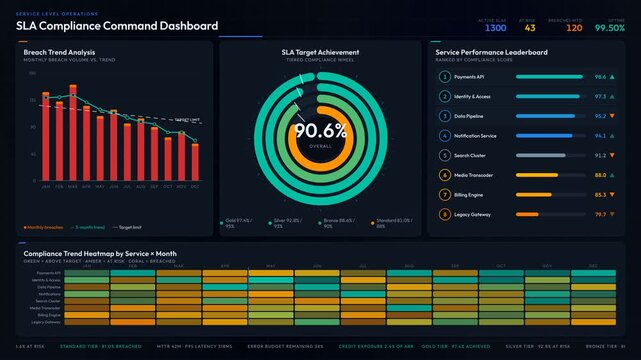
Task: Click the Payments API score 98.6
Action: 600,77
